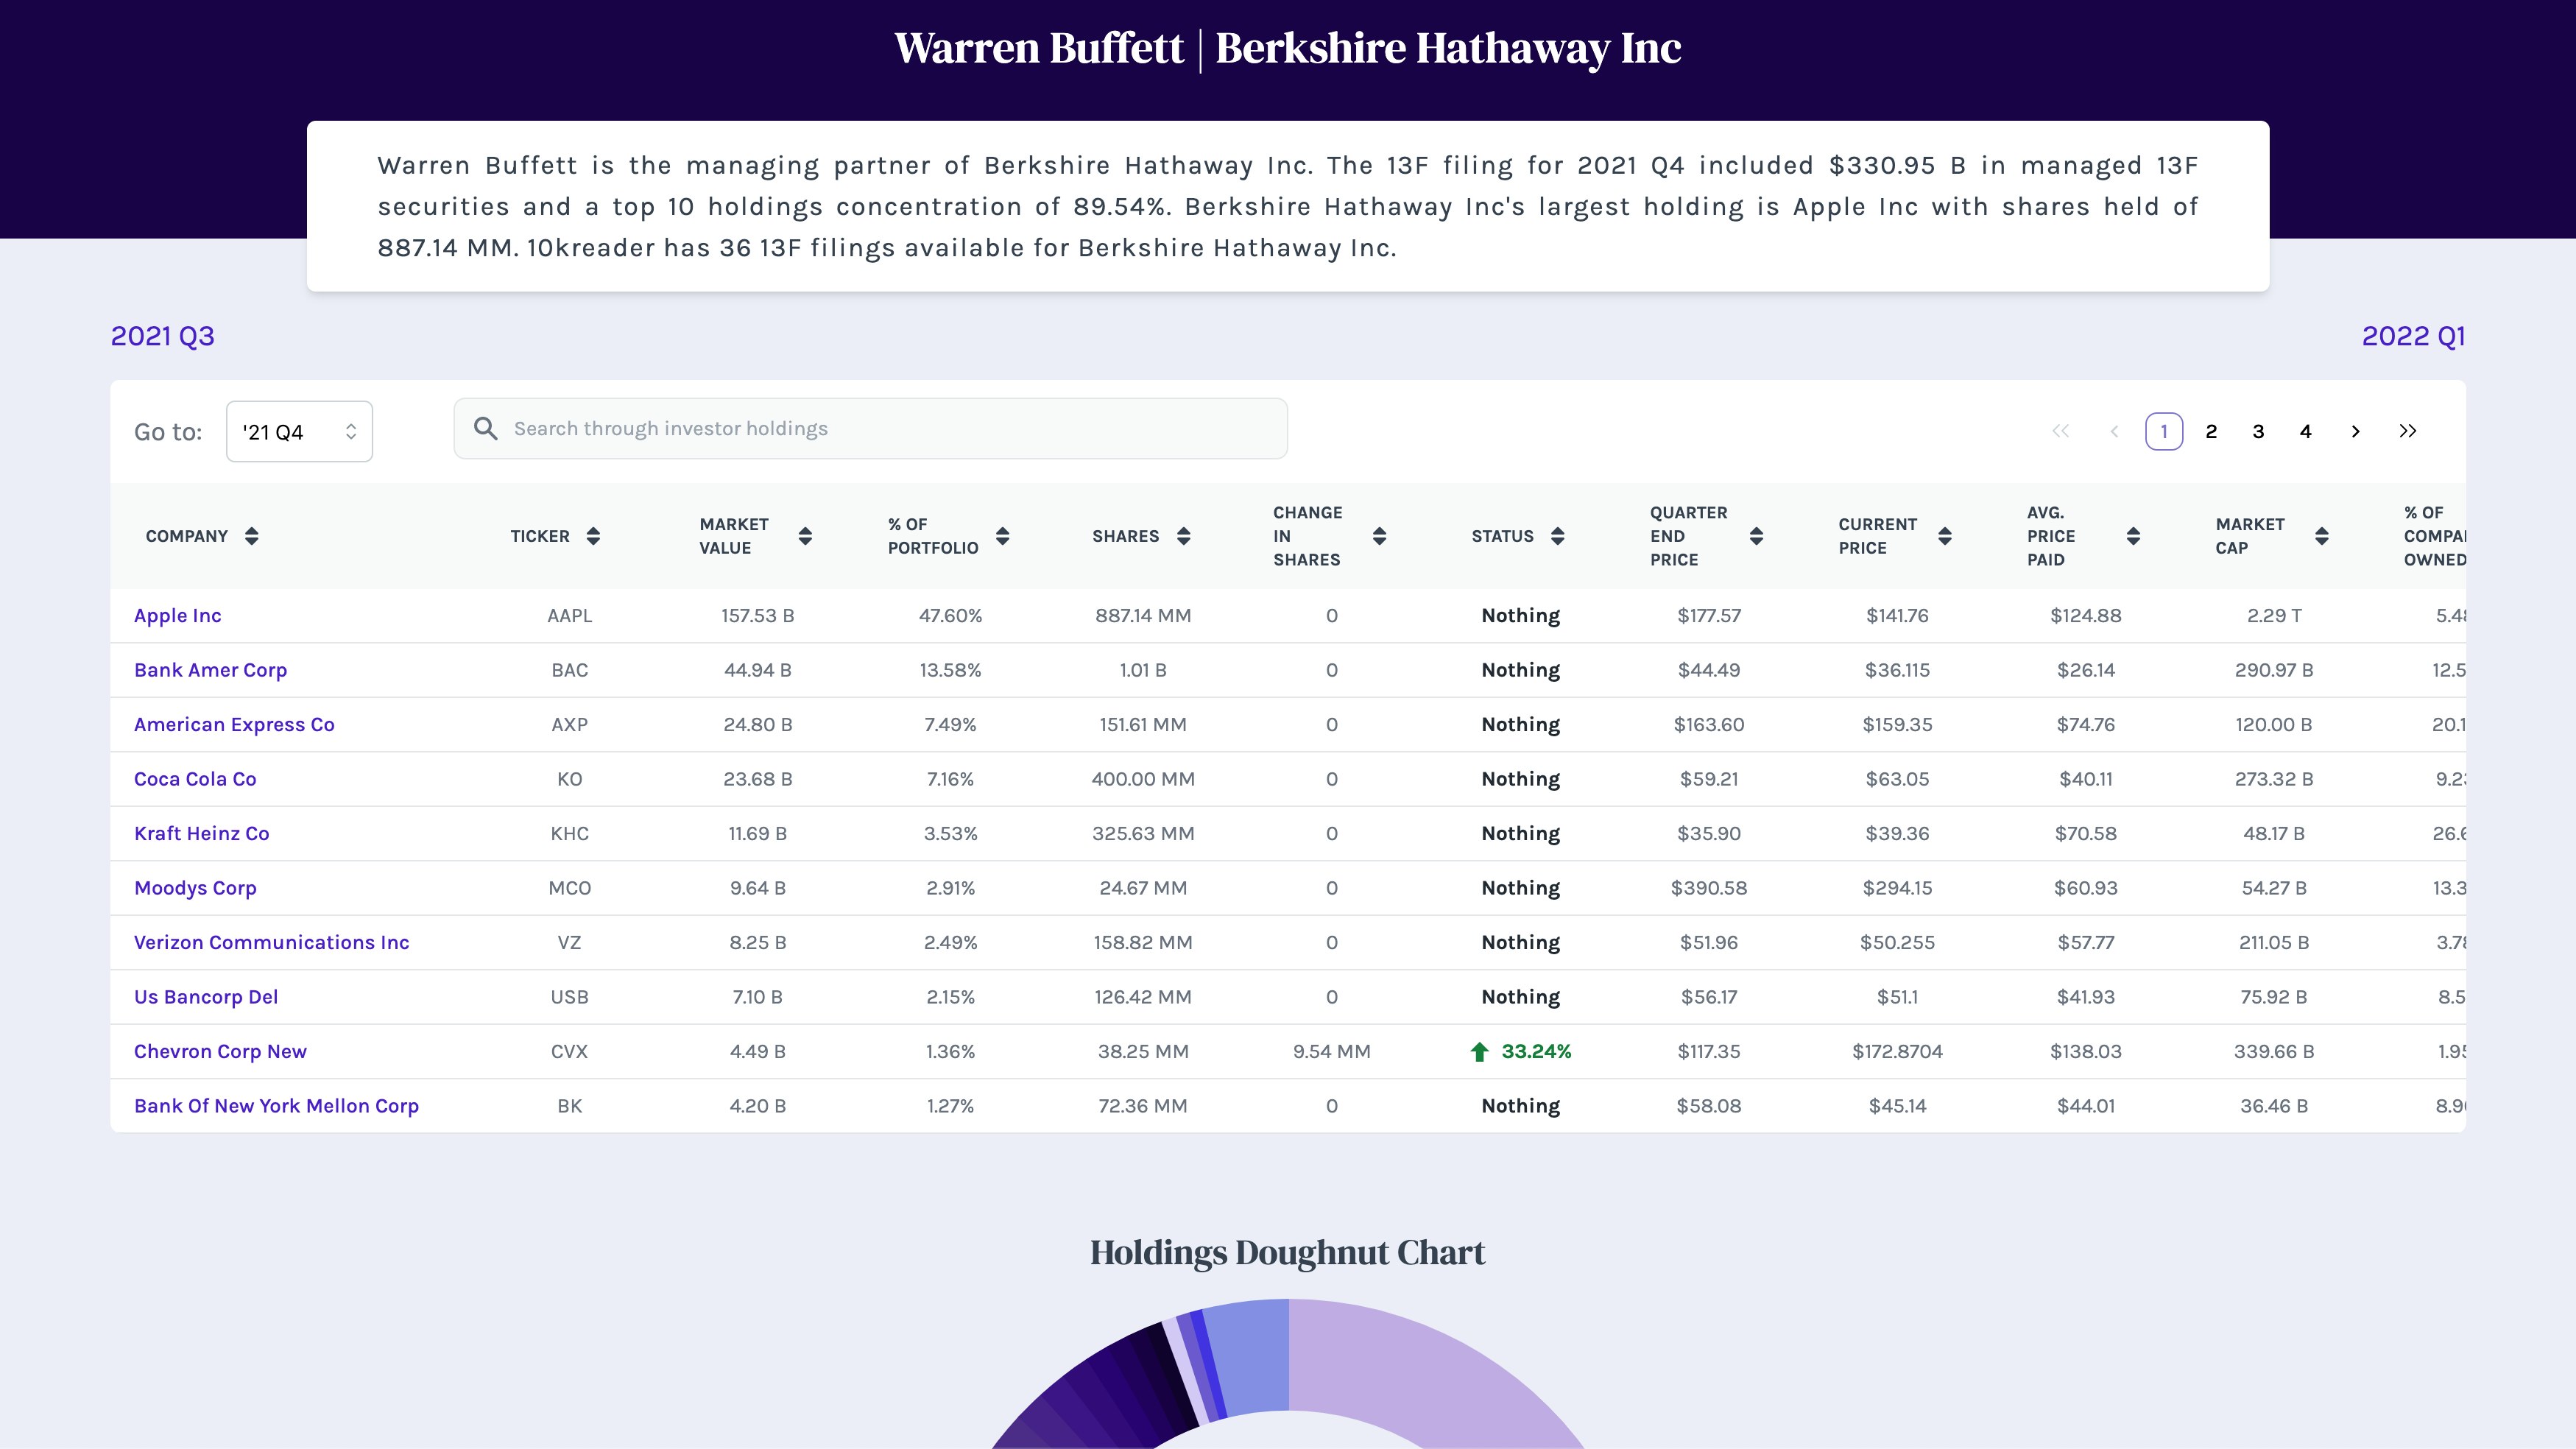Sort by Market Value arrows

pos(805,536)
